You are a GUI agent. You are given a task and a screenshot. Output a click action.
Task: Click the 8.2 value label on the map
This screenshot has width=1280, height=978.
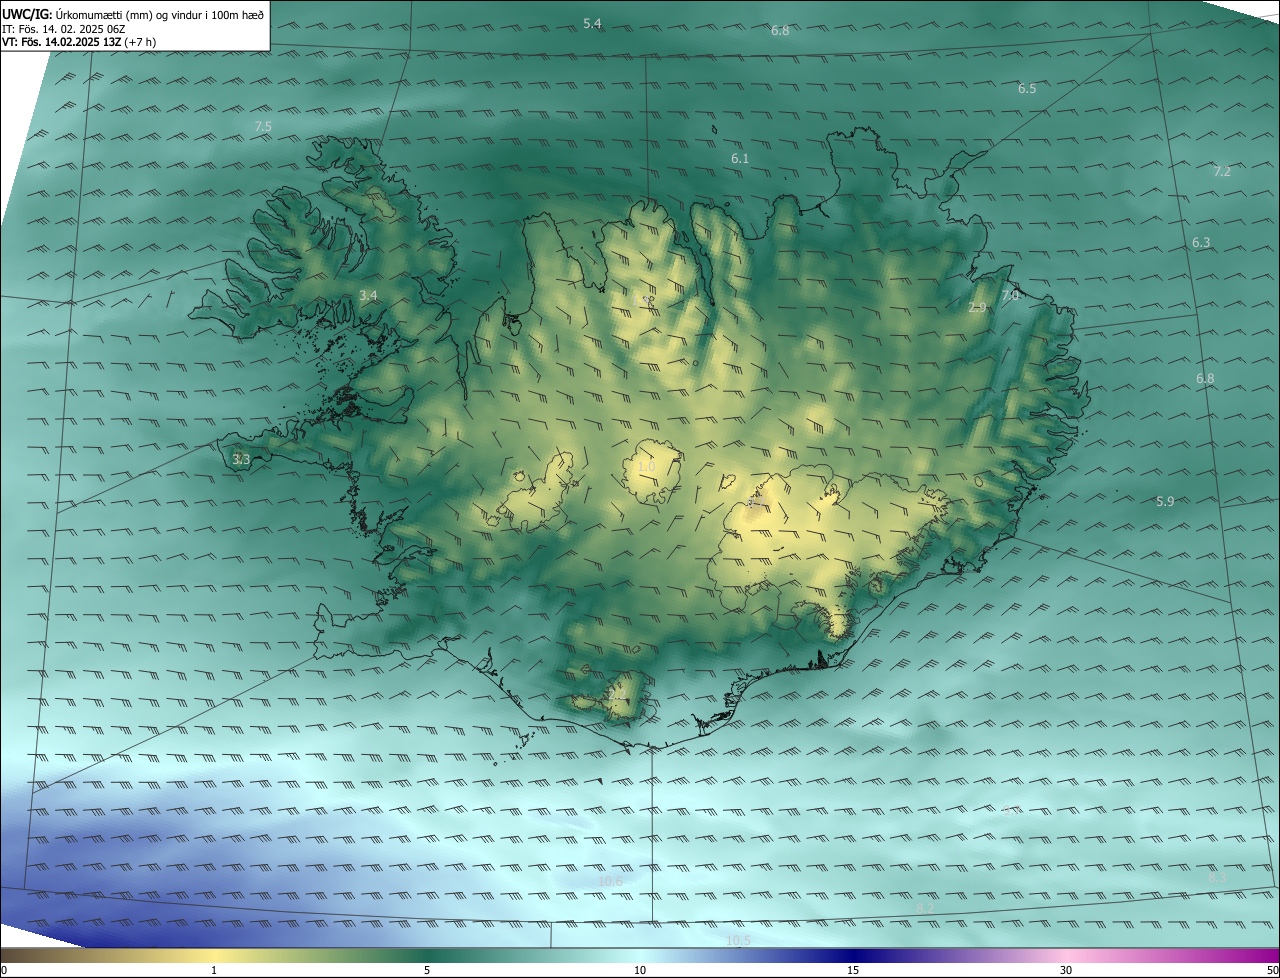[924, 907]
